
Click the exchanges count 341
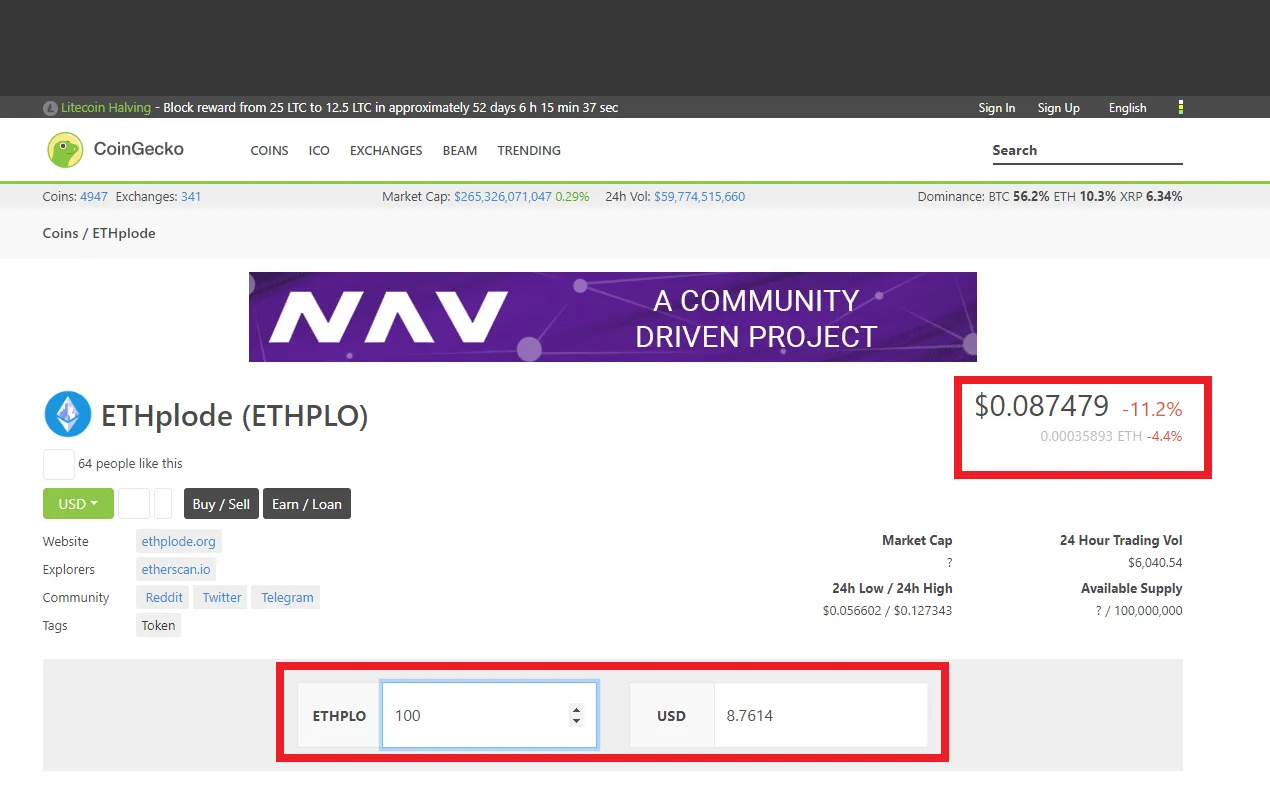tap(191, 197)
